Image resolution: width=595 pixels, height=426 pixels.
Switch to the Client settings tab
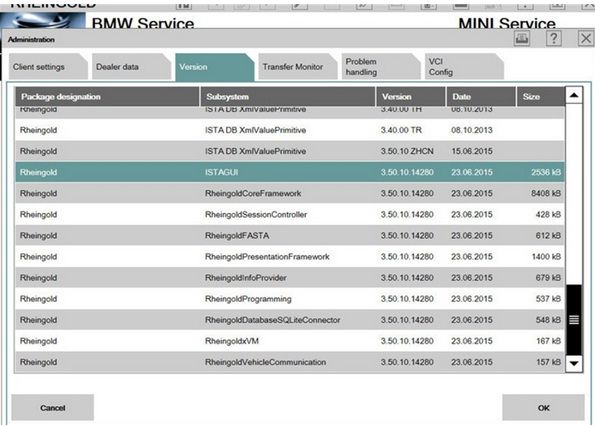tap(48, 67)
